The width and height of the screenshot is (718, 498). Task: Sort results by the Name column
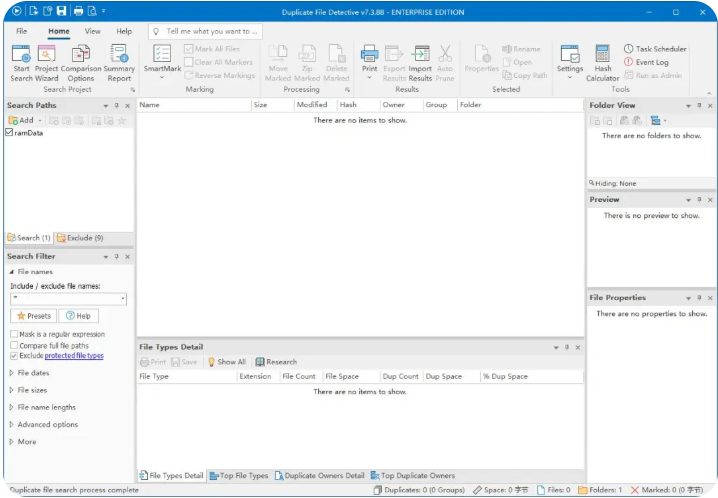pyautogui.click(x=194, y=105)
